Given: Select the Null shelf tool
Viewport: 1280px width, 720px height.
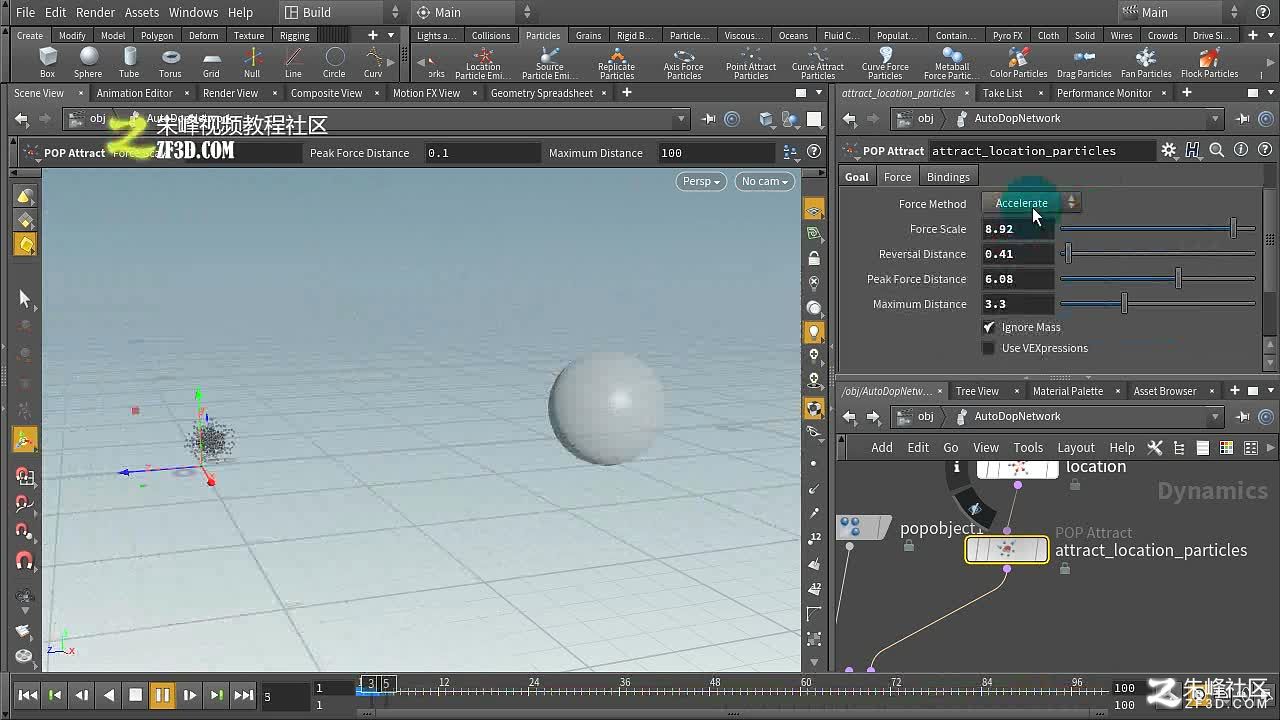Looking at the screenshot, I should 252,62.
